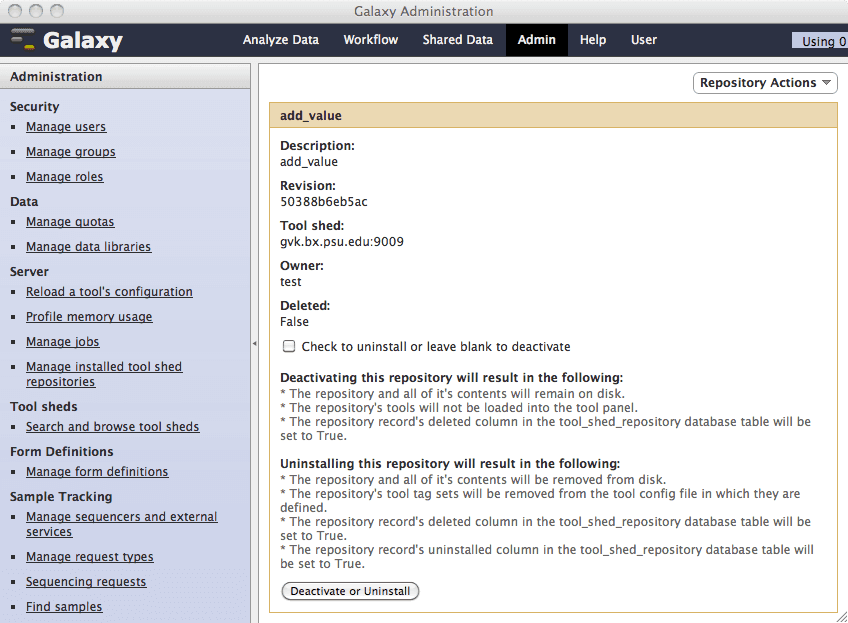848x623 pixels.
Task: Open the Workflow menu
Action: point(370,40)
